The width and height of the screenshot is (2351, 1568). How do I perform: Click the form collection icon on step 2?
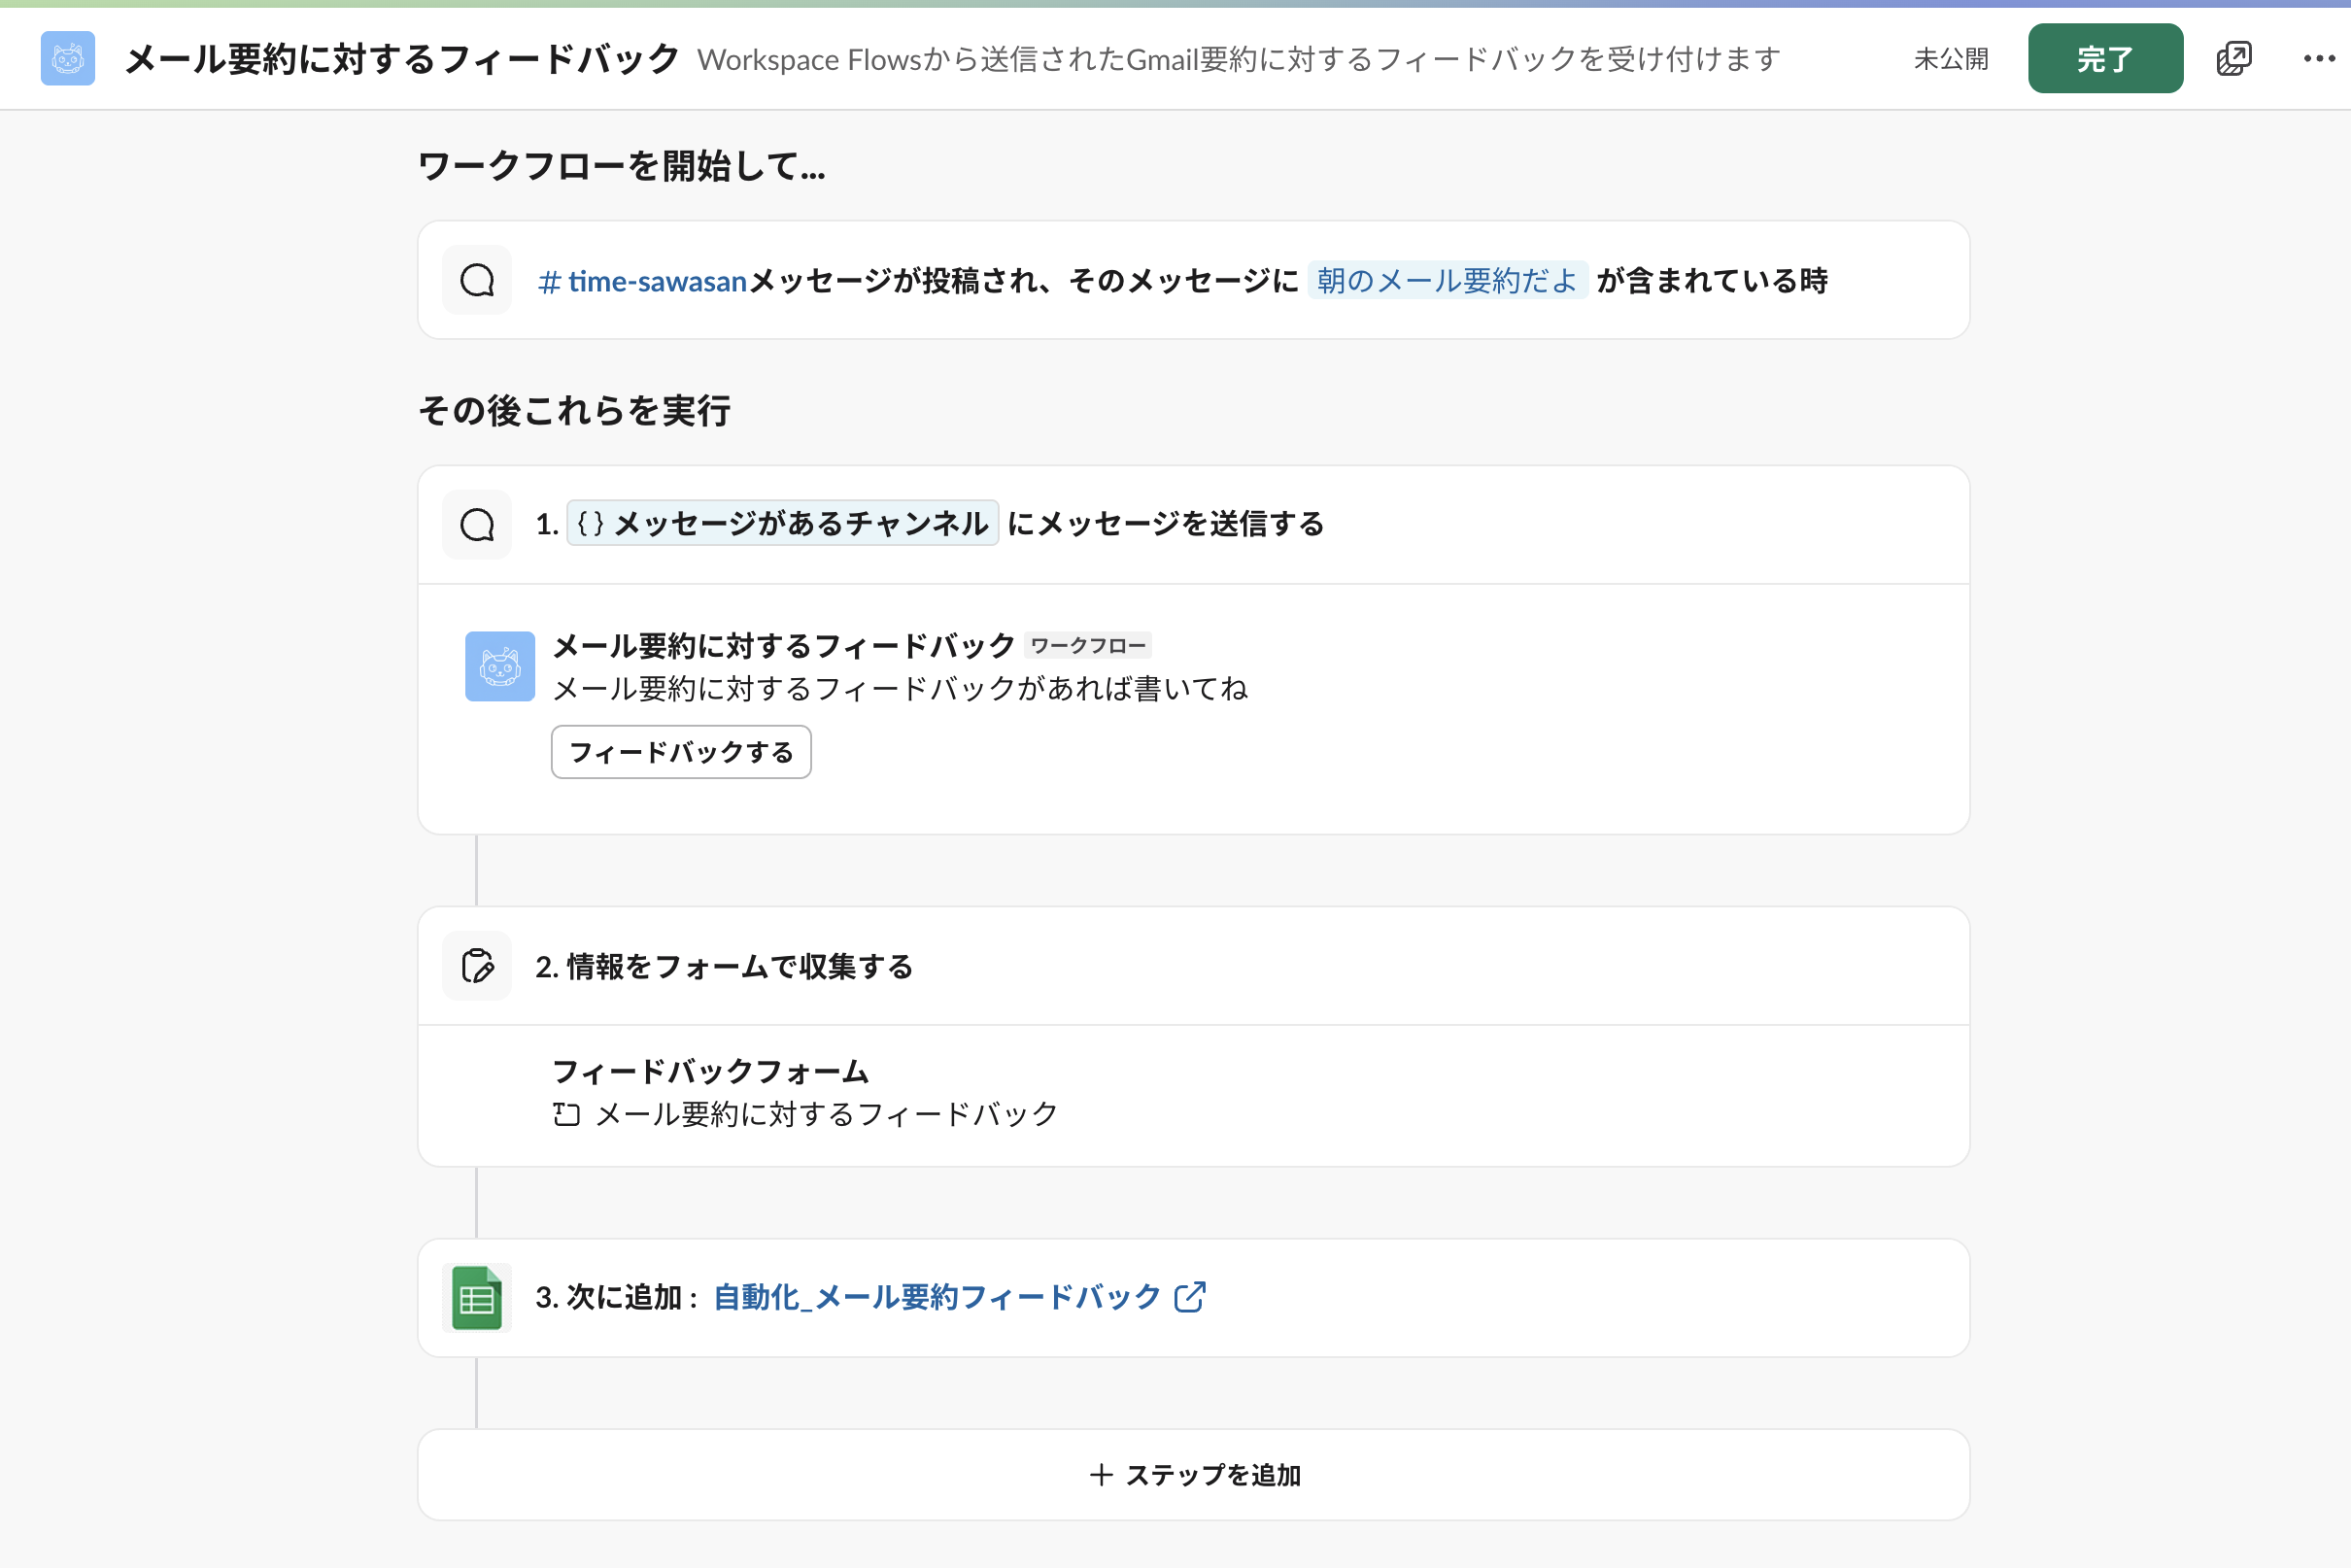[x=476, y=965]
